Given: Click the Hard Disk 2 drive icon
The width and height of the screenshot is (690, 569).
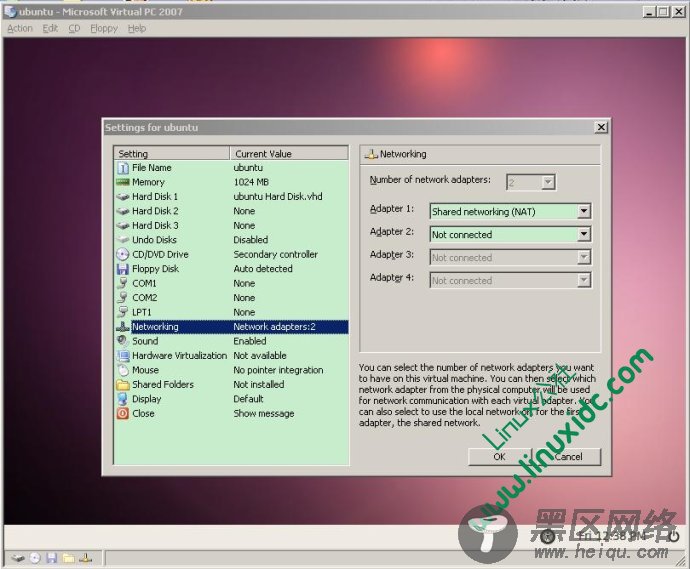Looking at the screenshot, I should pos(123,211).
